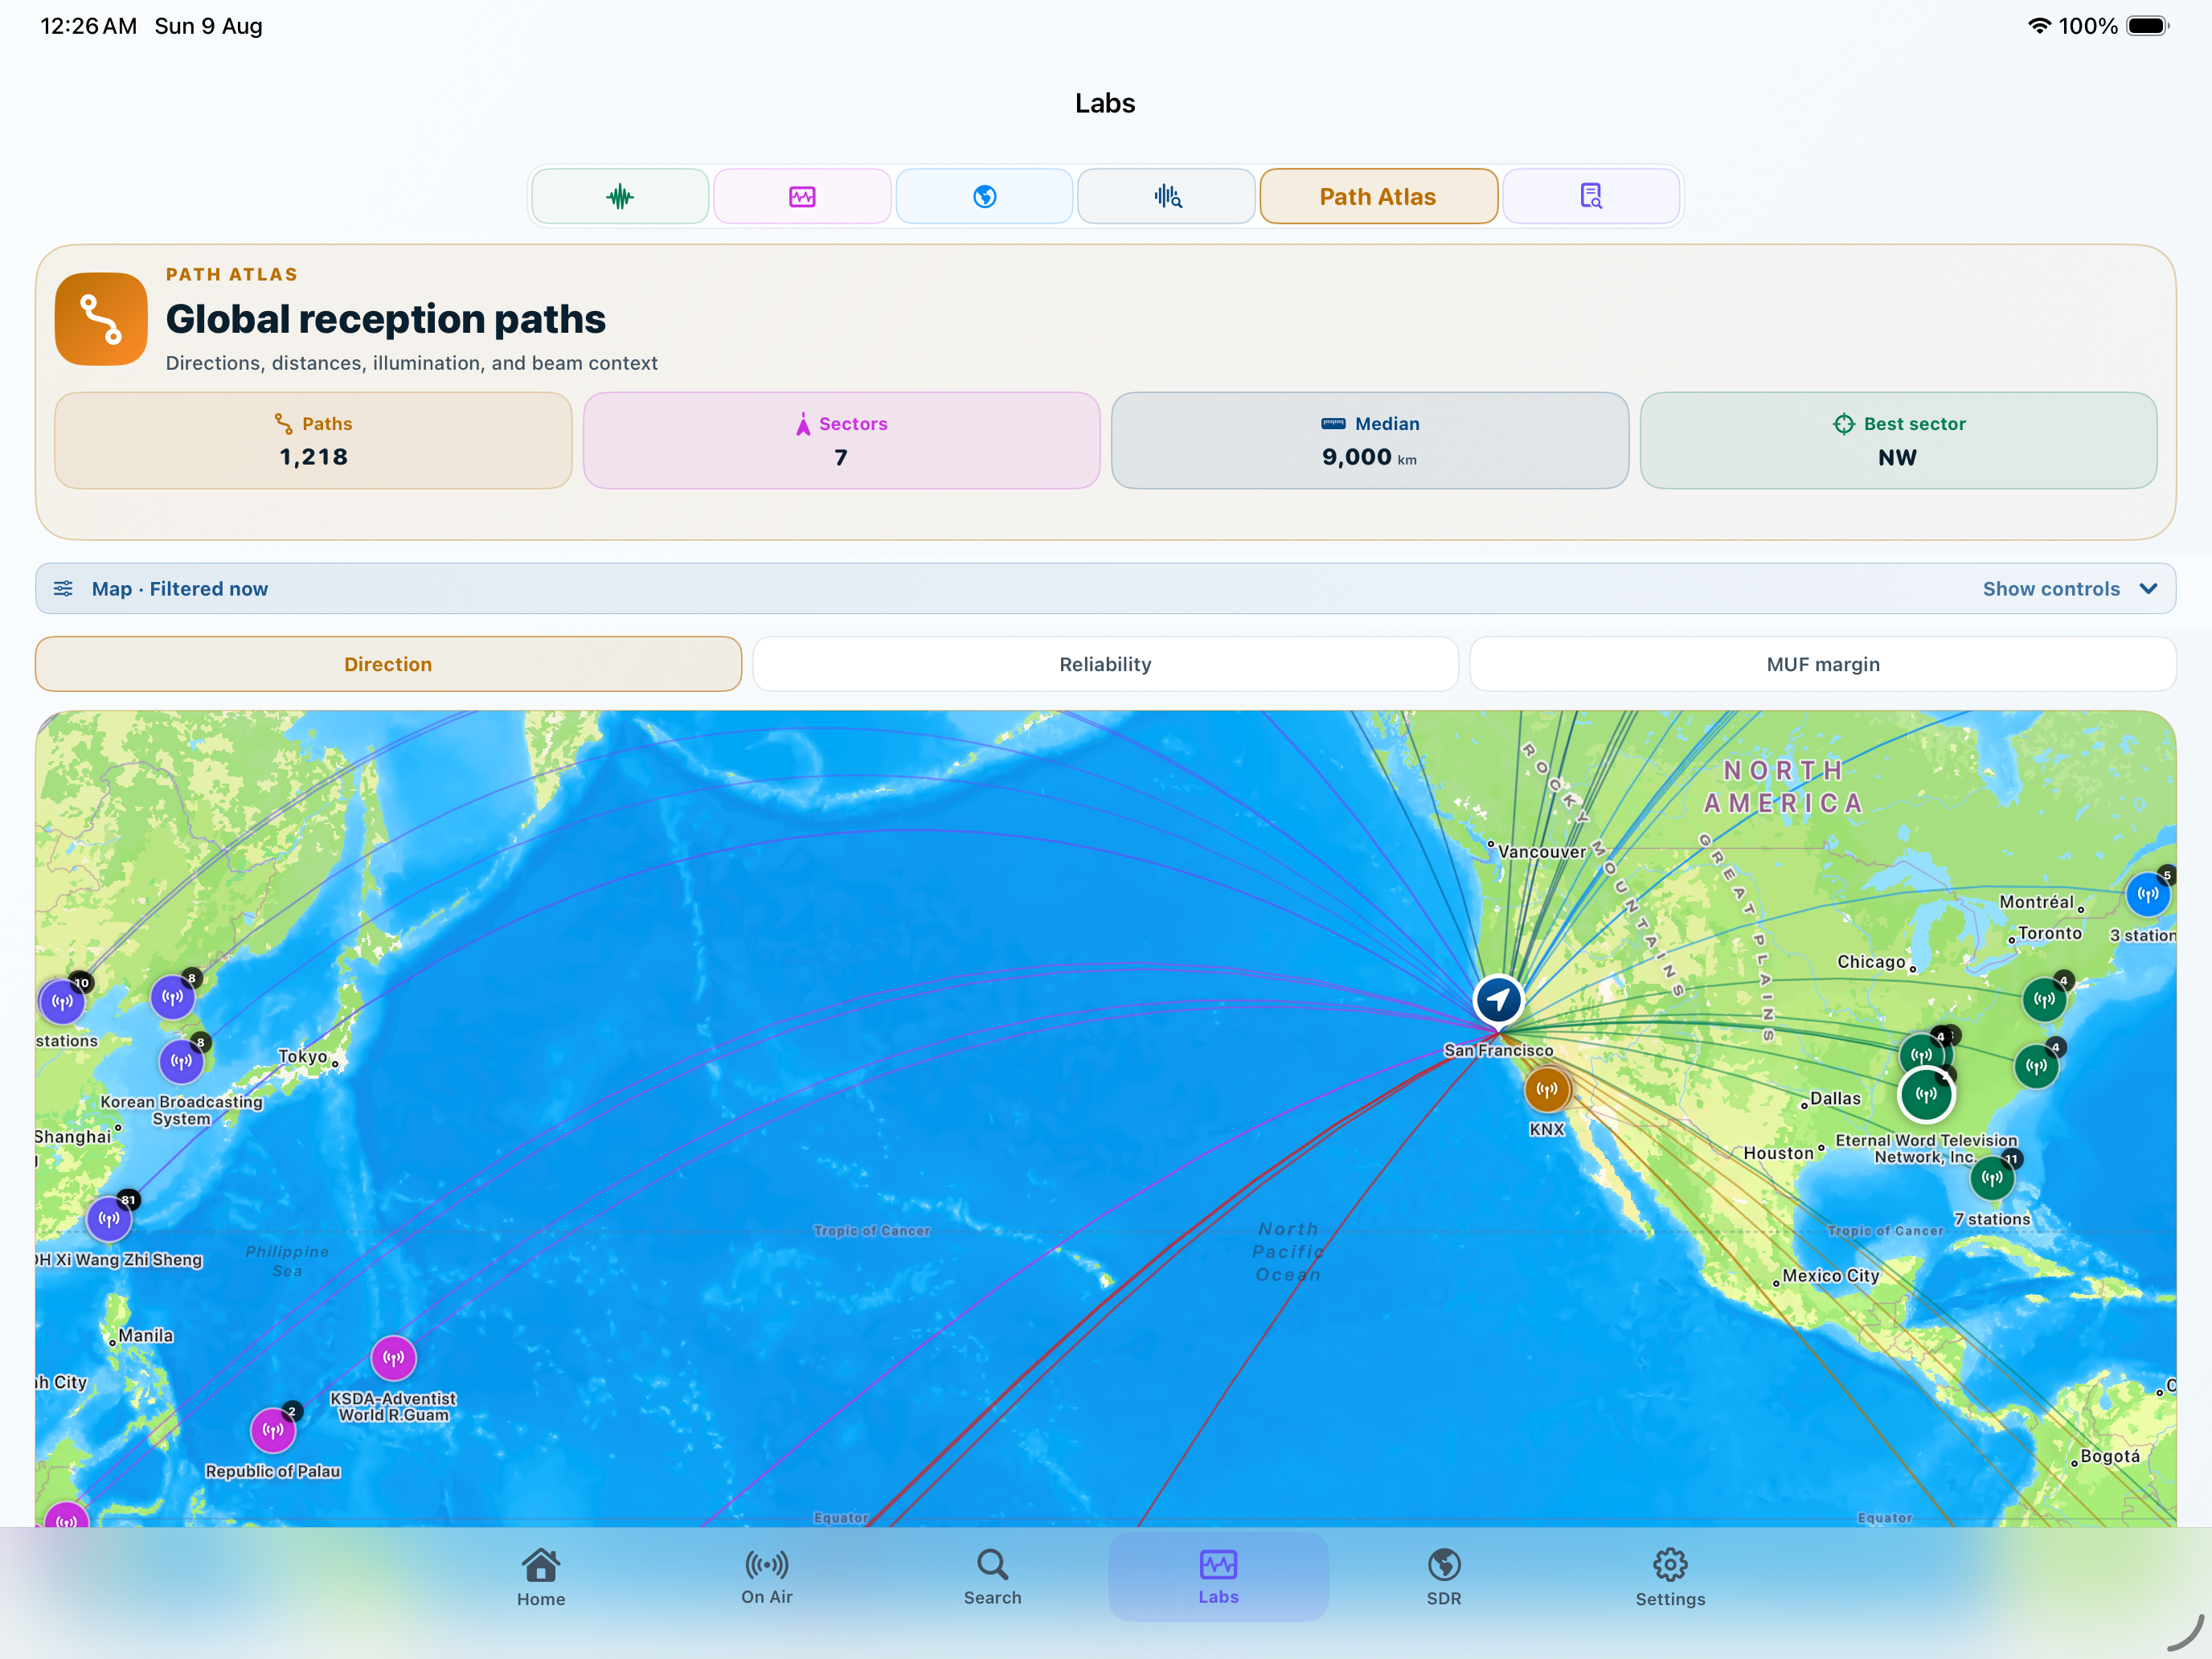This screenshot has width=2212, height=1659.
Task: Tap the Show controls link
Action: (2051, 589)
